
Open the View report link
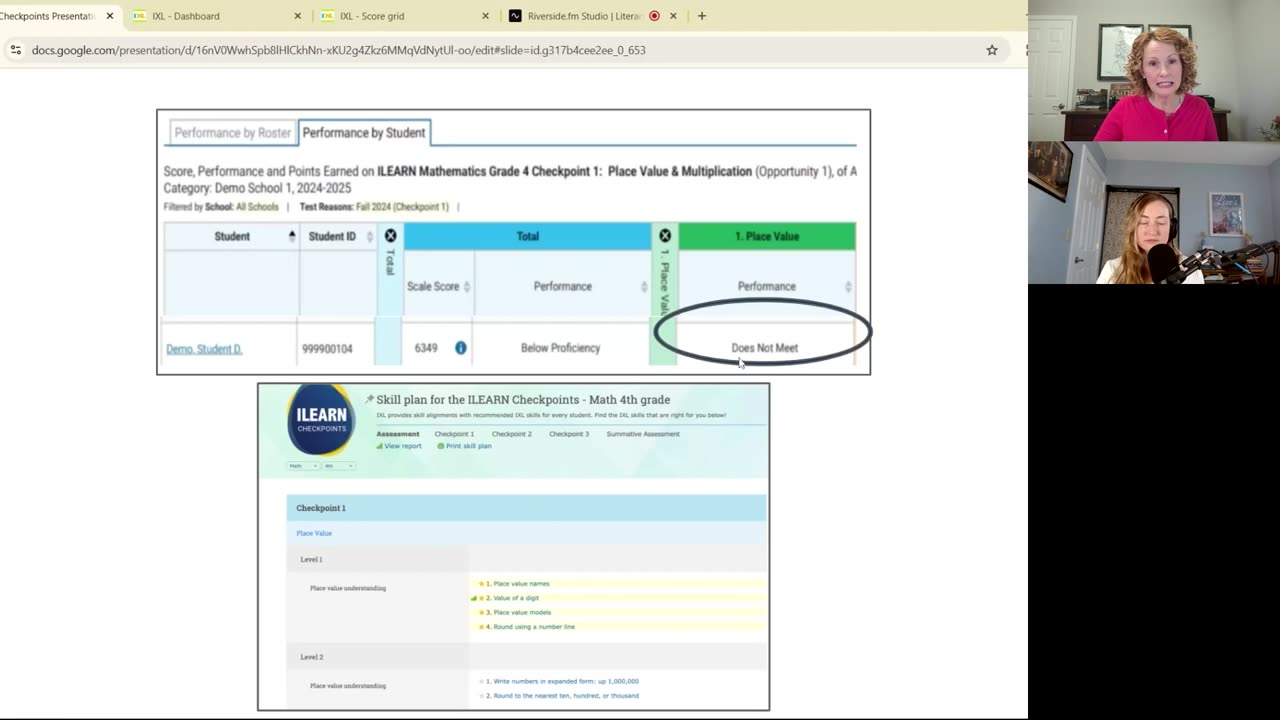click(x=399, y=446)
